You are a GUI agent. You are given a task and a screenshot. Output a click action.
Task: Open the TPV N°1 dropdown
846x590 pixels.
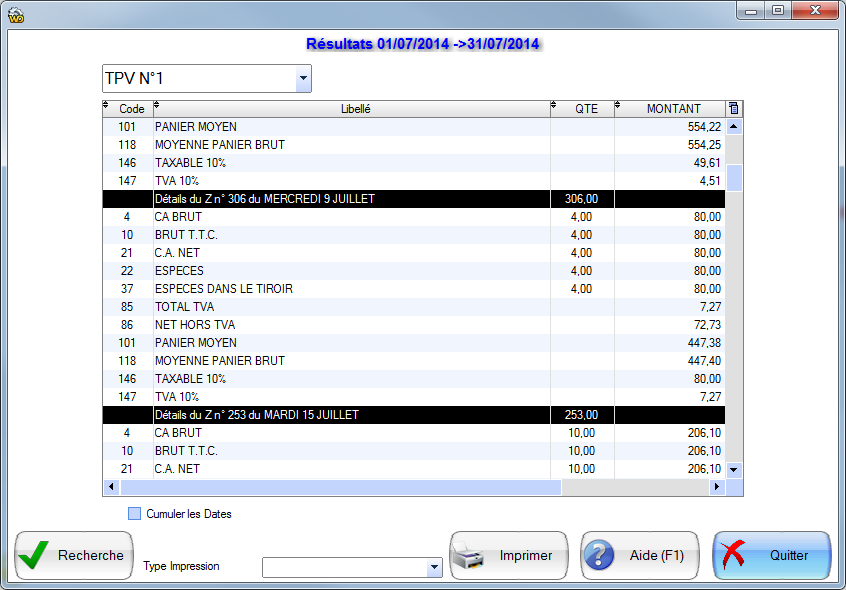pyautogui.click(x=302, y=78)
